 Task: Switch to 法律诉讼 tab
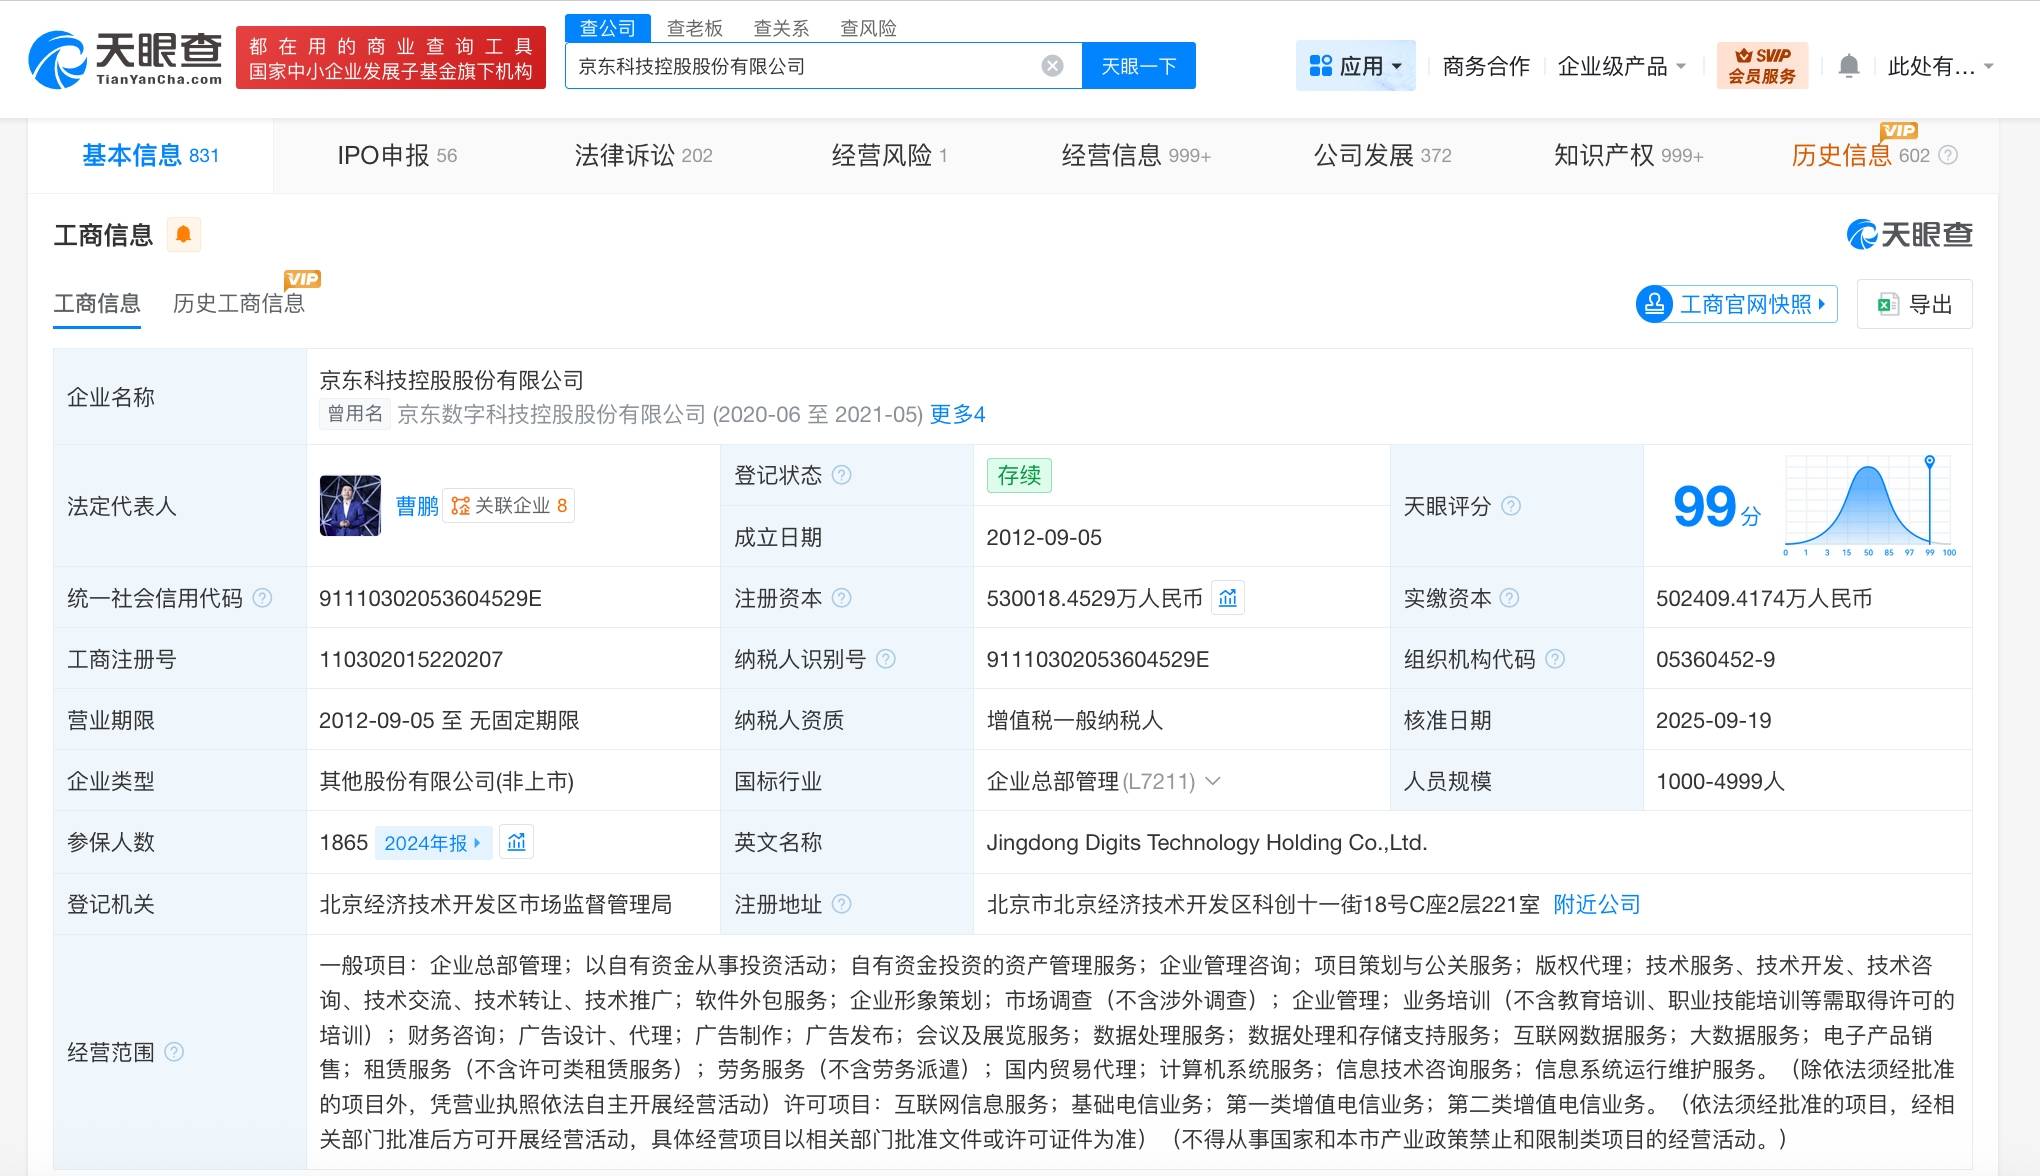pos(642,155)
